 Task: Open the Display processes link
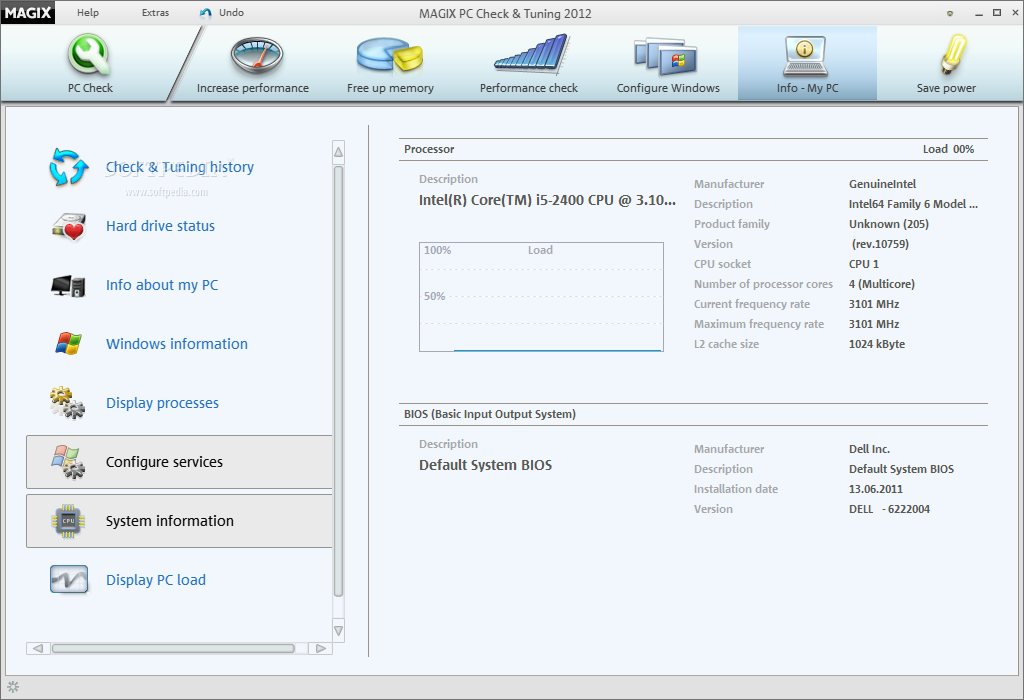[163, 403]
